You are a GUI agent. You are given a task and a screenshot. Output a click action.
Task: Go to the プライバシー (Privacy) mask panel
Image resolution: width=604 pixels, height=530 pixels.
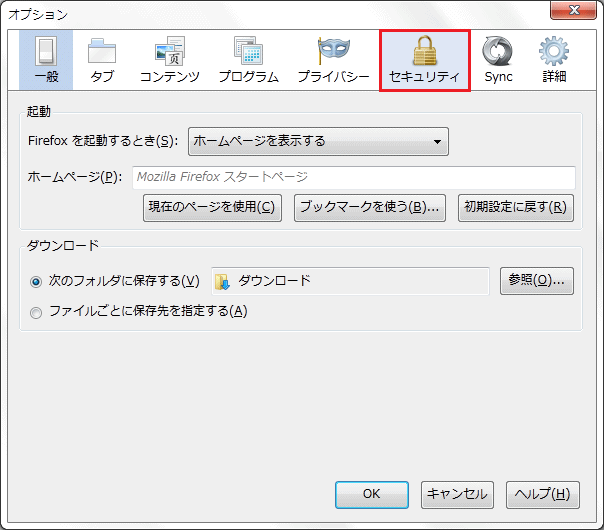click(x=333, y=60)
